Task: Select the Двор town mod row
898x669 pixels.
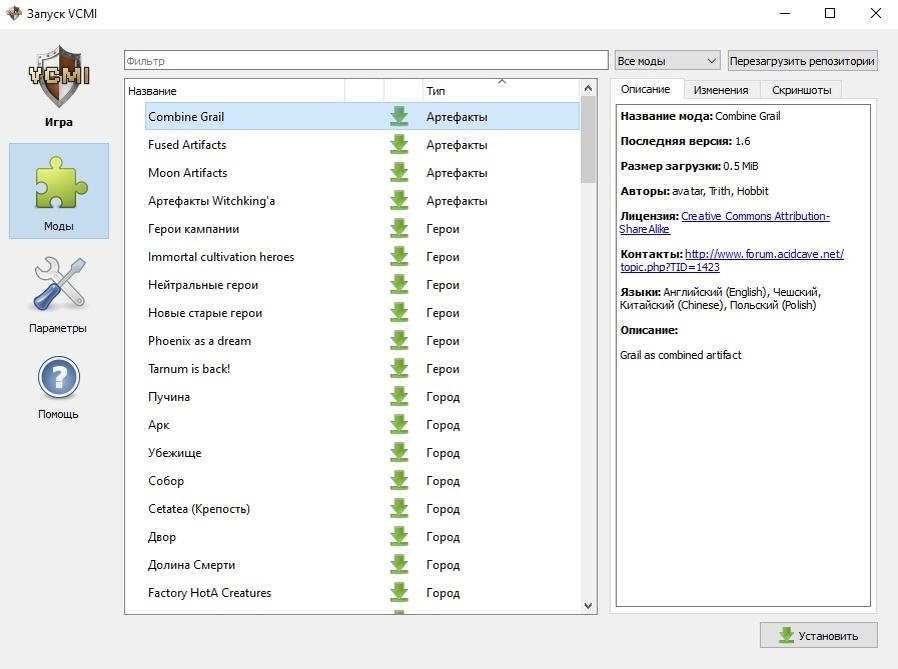Action: tap(363, 537)
